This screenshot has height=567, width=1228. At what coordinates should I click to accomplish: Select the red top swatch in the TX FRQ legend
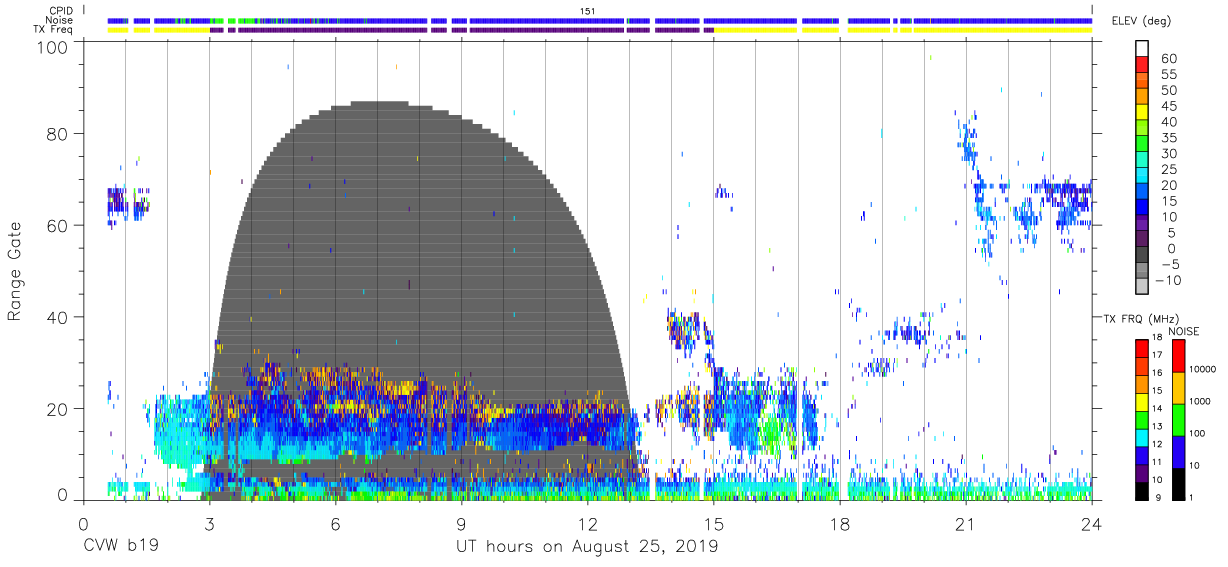pyautogui.click(x=1140, y=347)
